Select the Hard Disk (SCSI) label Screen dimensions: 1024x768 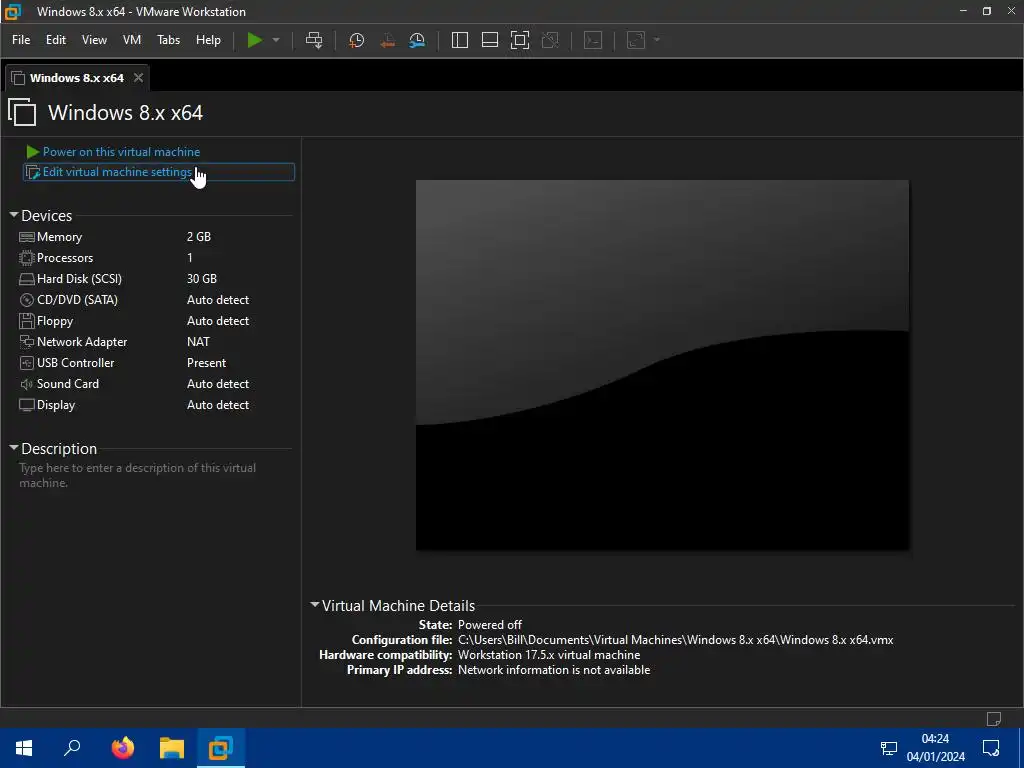click(x=79, y=279)
